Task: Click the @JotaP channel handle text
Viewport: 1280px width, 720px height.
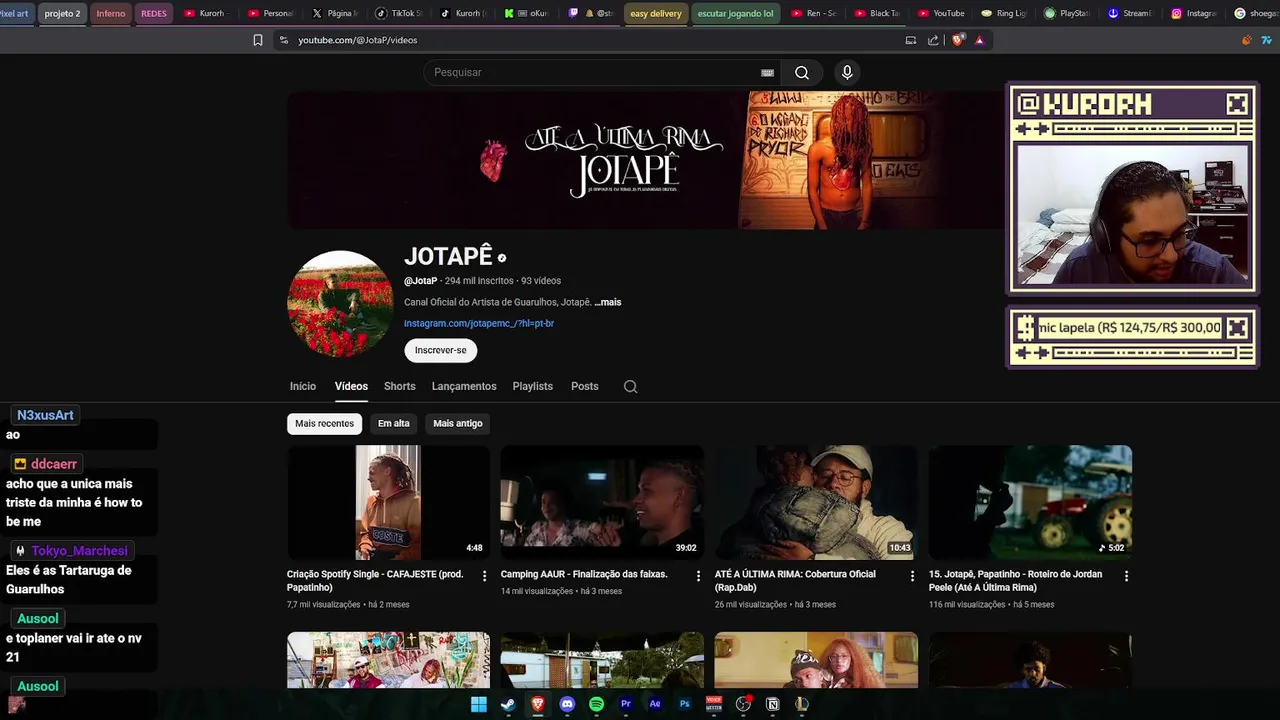Action: point(421,281)
